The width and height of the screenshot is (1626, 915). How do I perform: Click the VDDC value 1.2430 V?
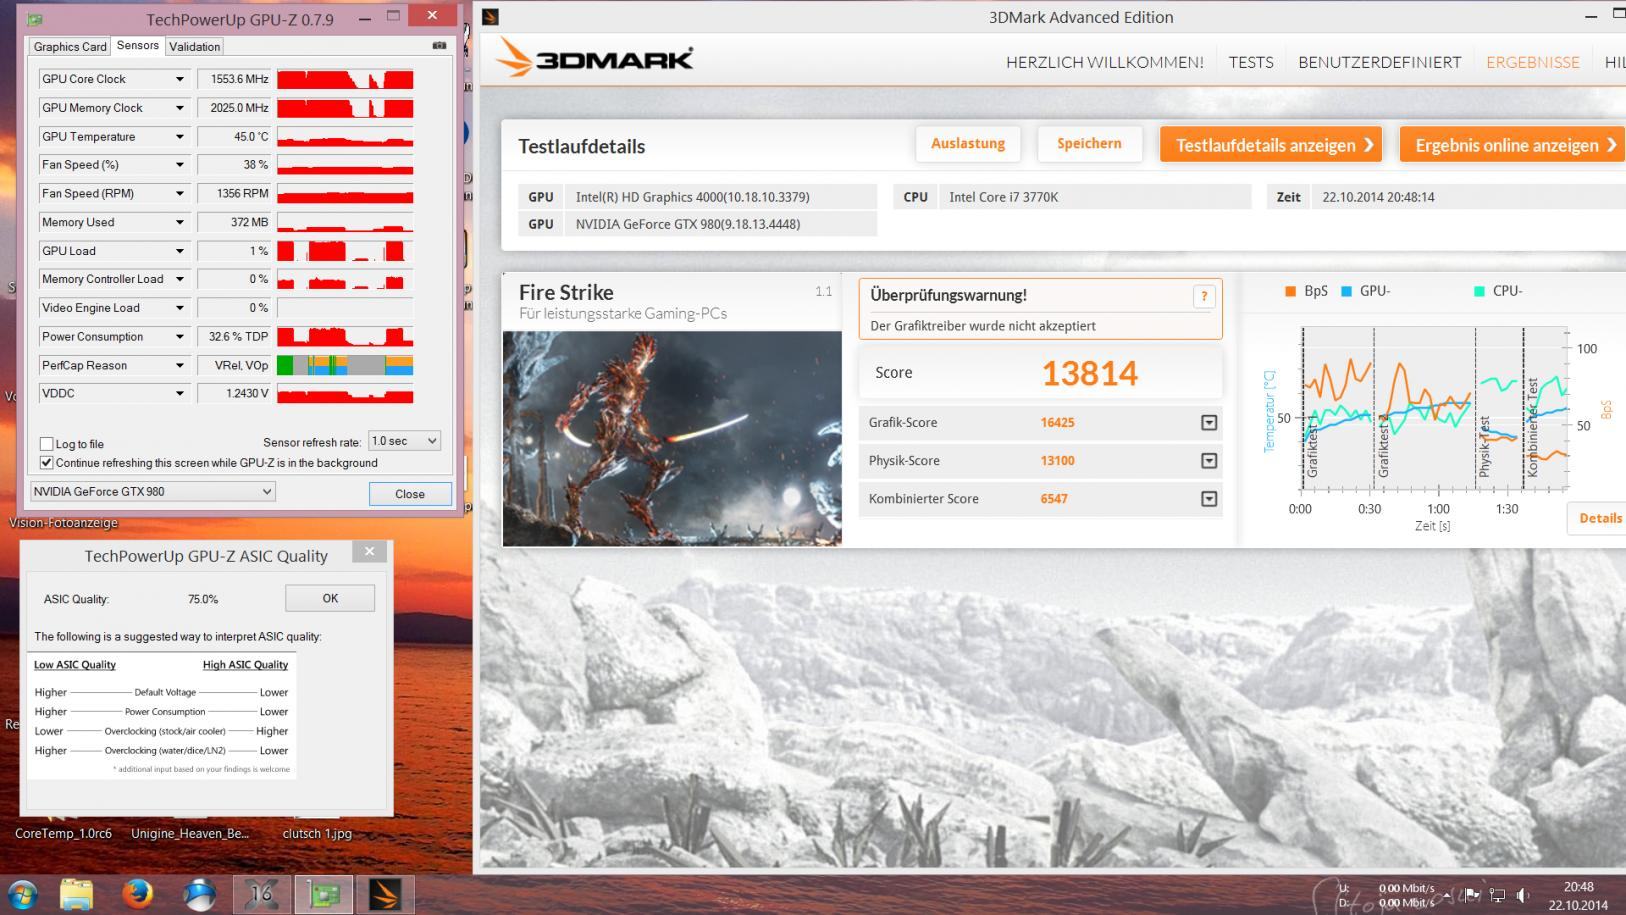pyautogui.click(x=246, y=394)
